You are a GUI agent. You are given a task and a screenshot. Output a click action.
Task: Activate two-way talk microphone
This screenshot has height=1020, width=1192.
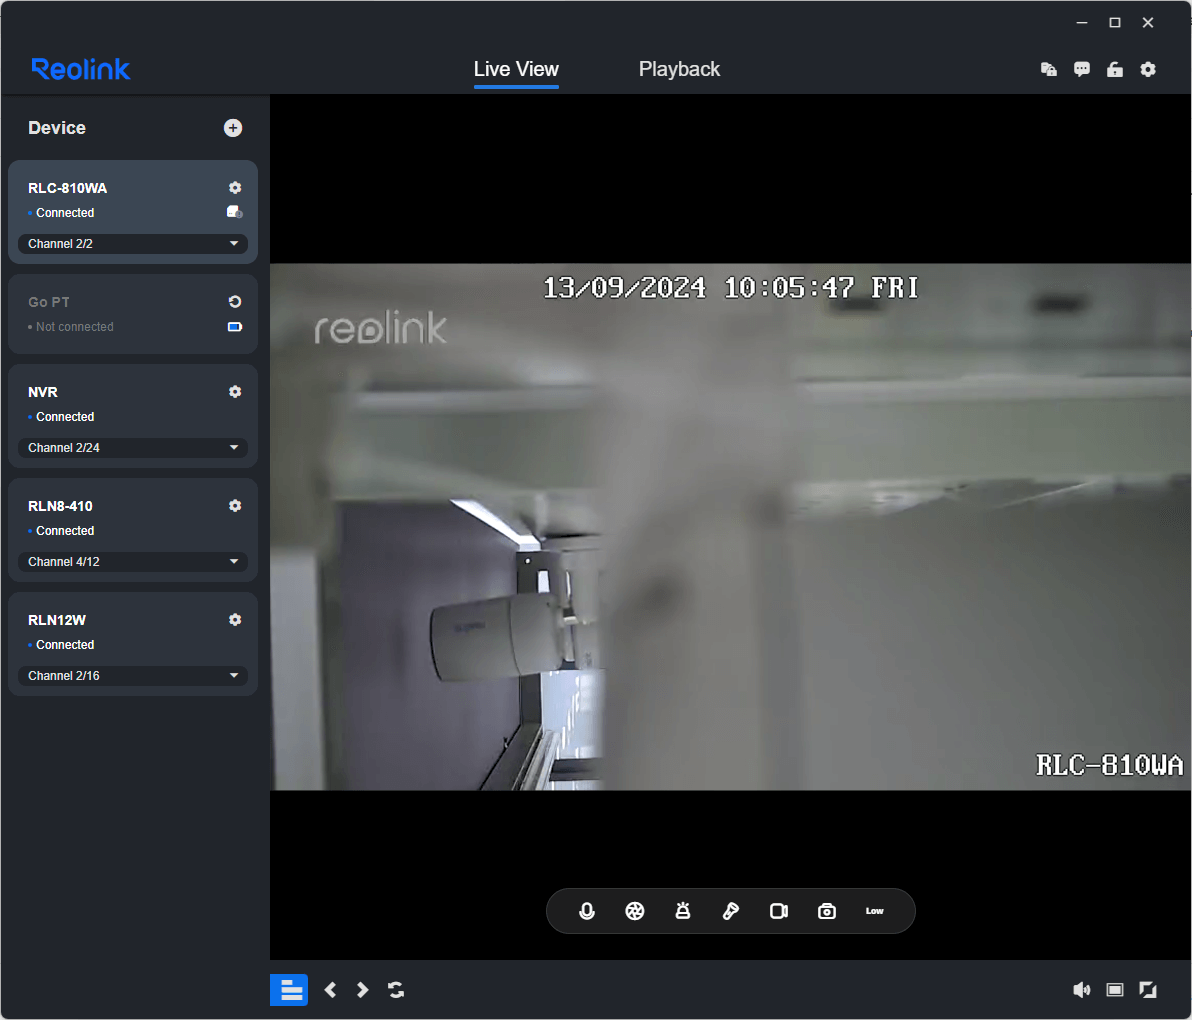[x=587, y=911]
